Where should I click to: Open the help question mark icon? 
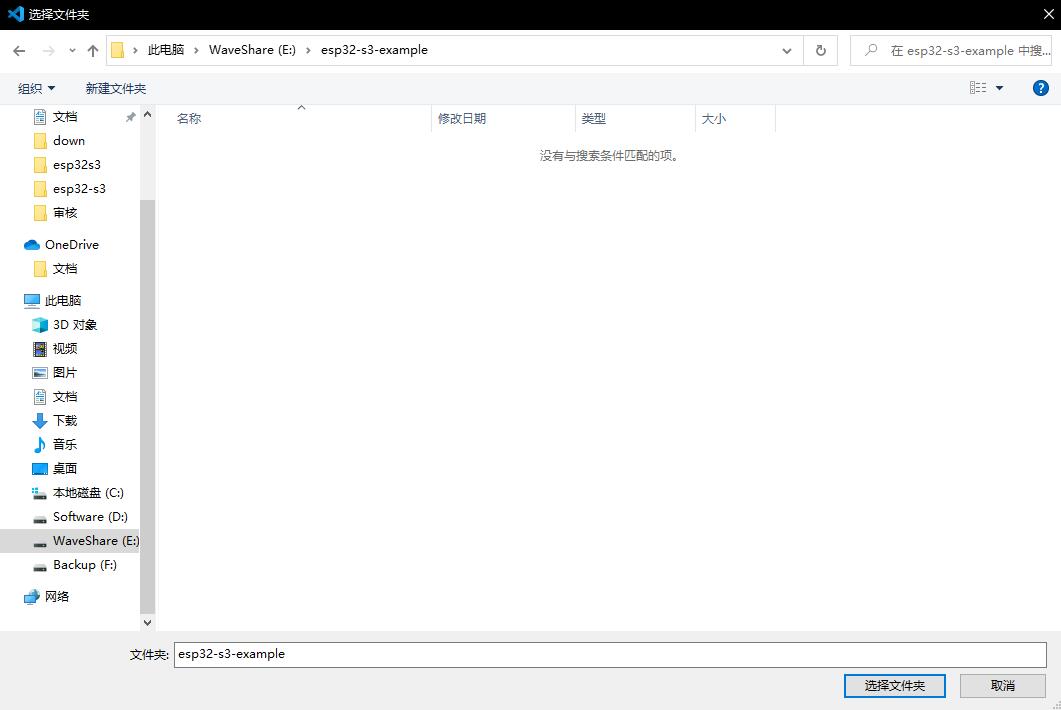tap(1040, 88)
